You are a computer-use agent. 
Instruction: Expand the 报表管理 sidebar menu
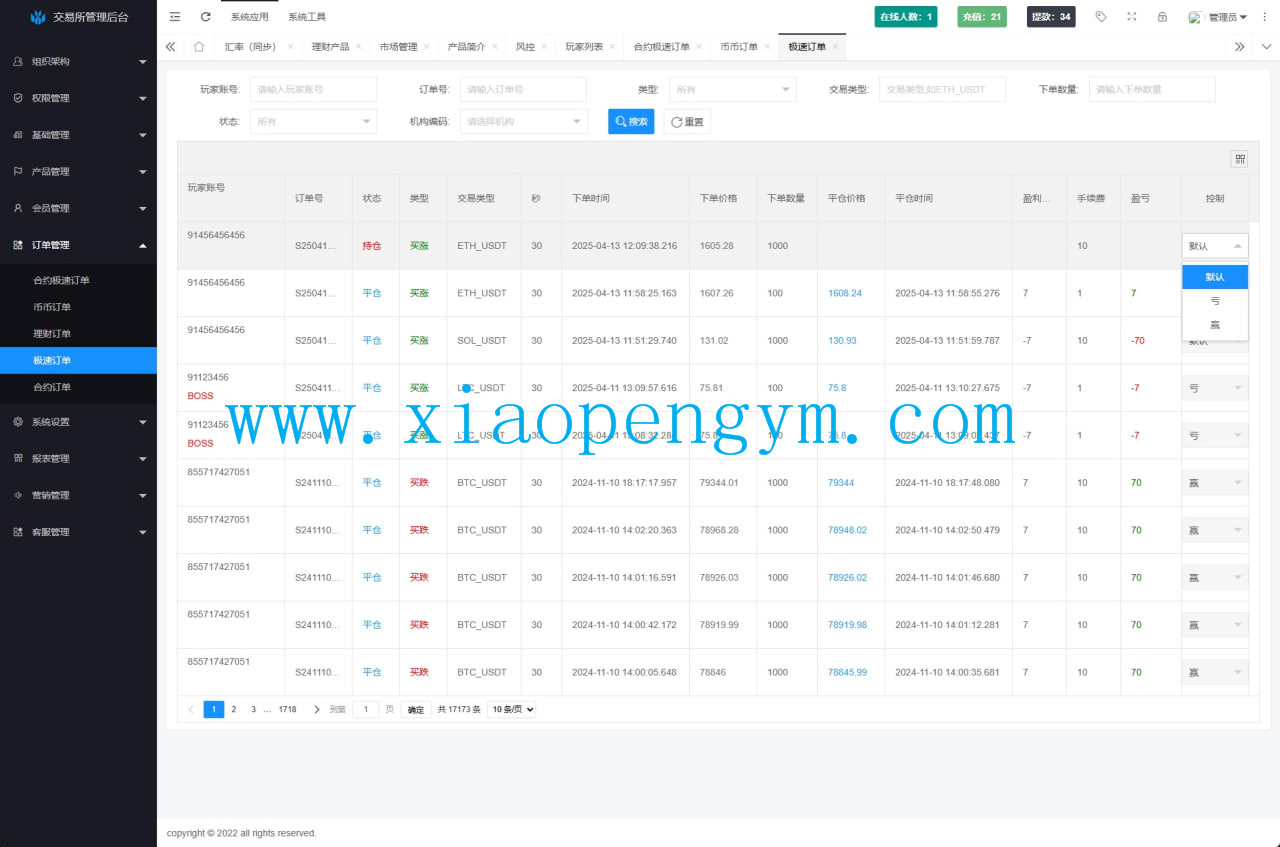click(x=78, y=458)
